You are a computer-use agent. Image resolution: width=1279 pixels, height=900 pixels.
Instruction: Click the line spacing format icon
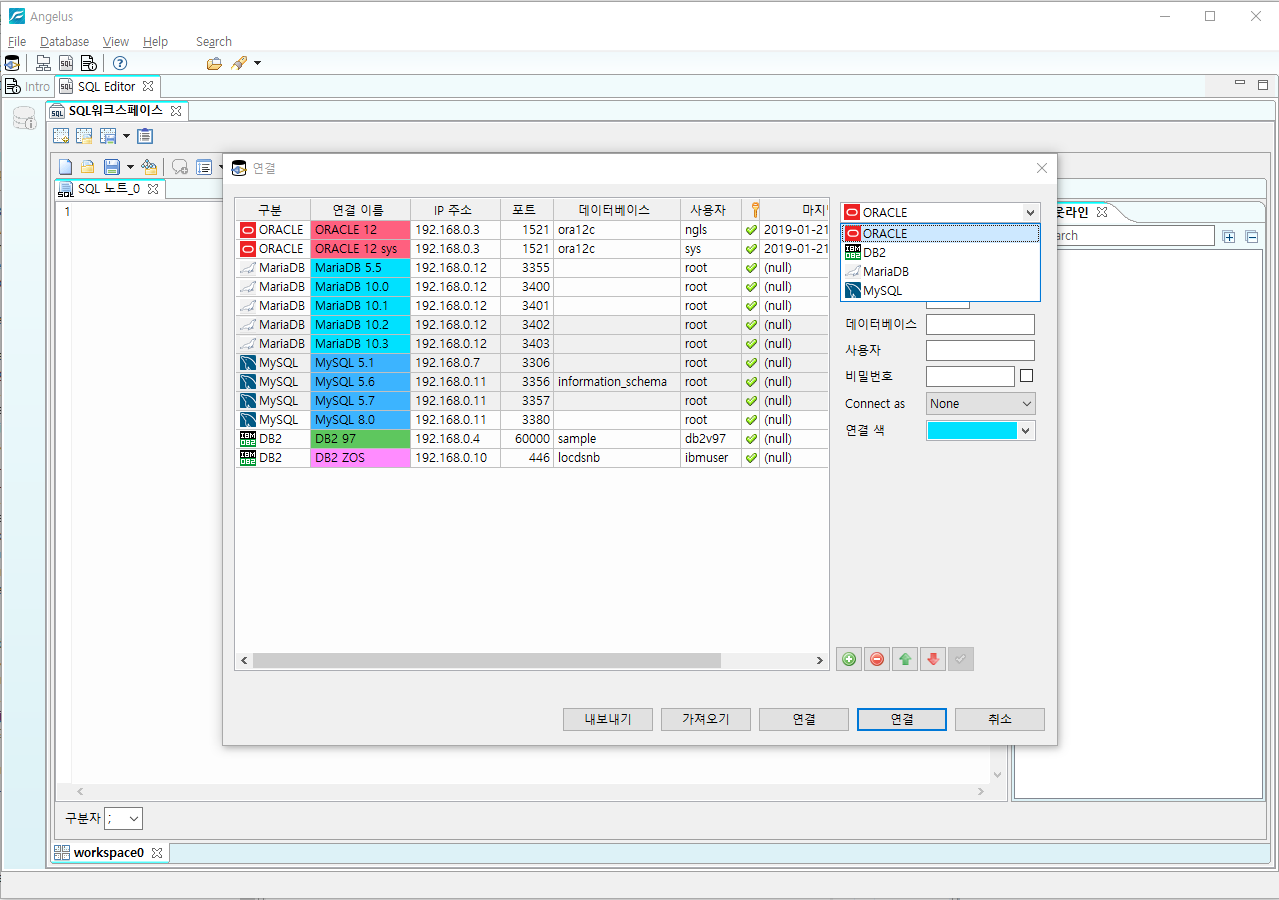click(x=204, y=167)
